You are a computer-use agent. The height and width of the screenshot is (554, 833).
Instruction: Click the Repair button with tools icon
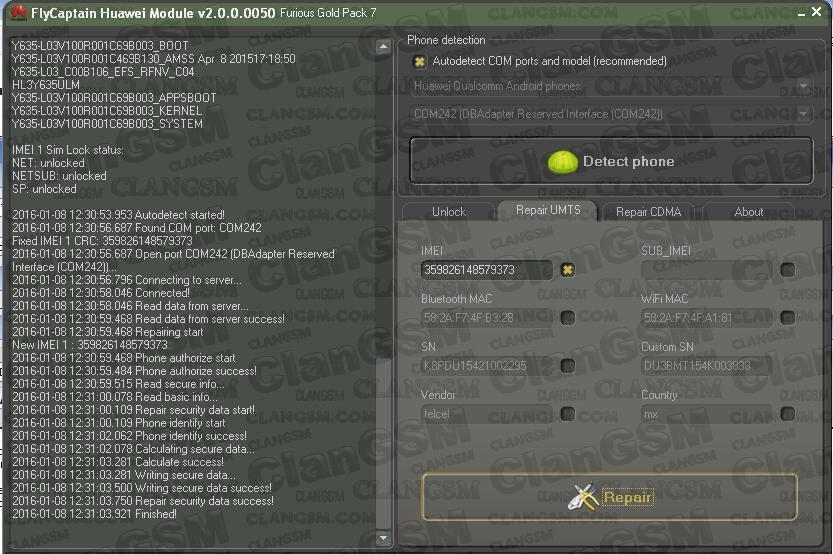(610, 497)
